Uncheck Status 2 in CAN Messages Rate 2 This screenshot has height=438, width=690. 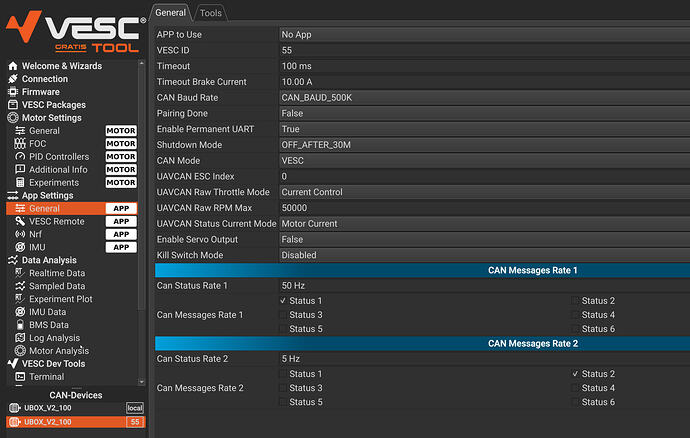575,374
